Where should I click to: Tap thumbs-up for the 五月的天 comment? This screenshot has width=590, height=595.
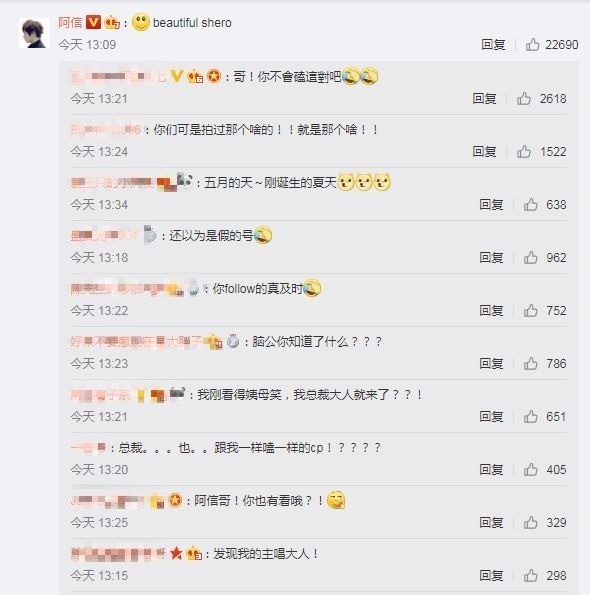(x=530, y=205)
